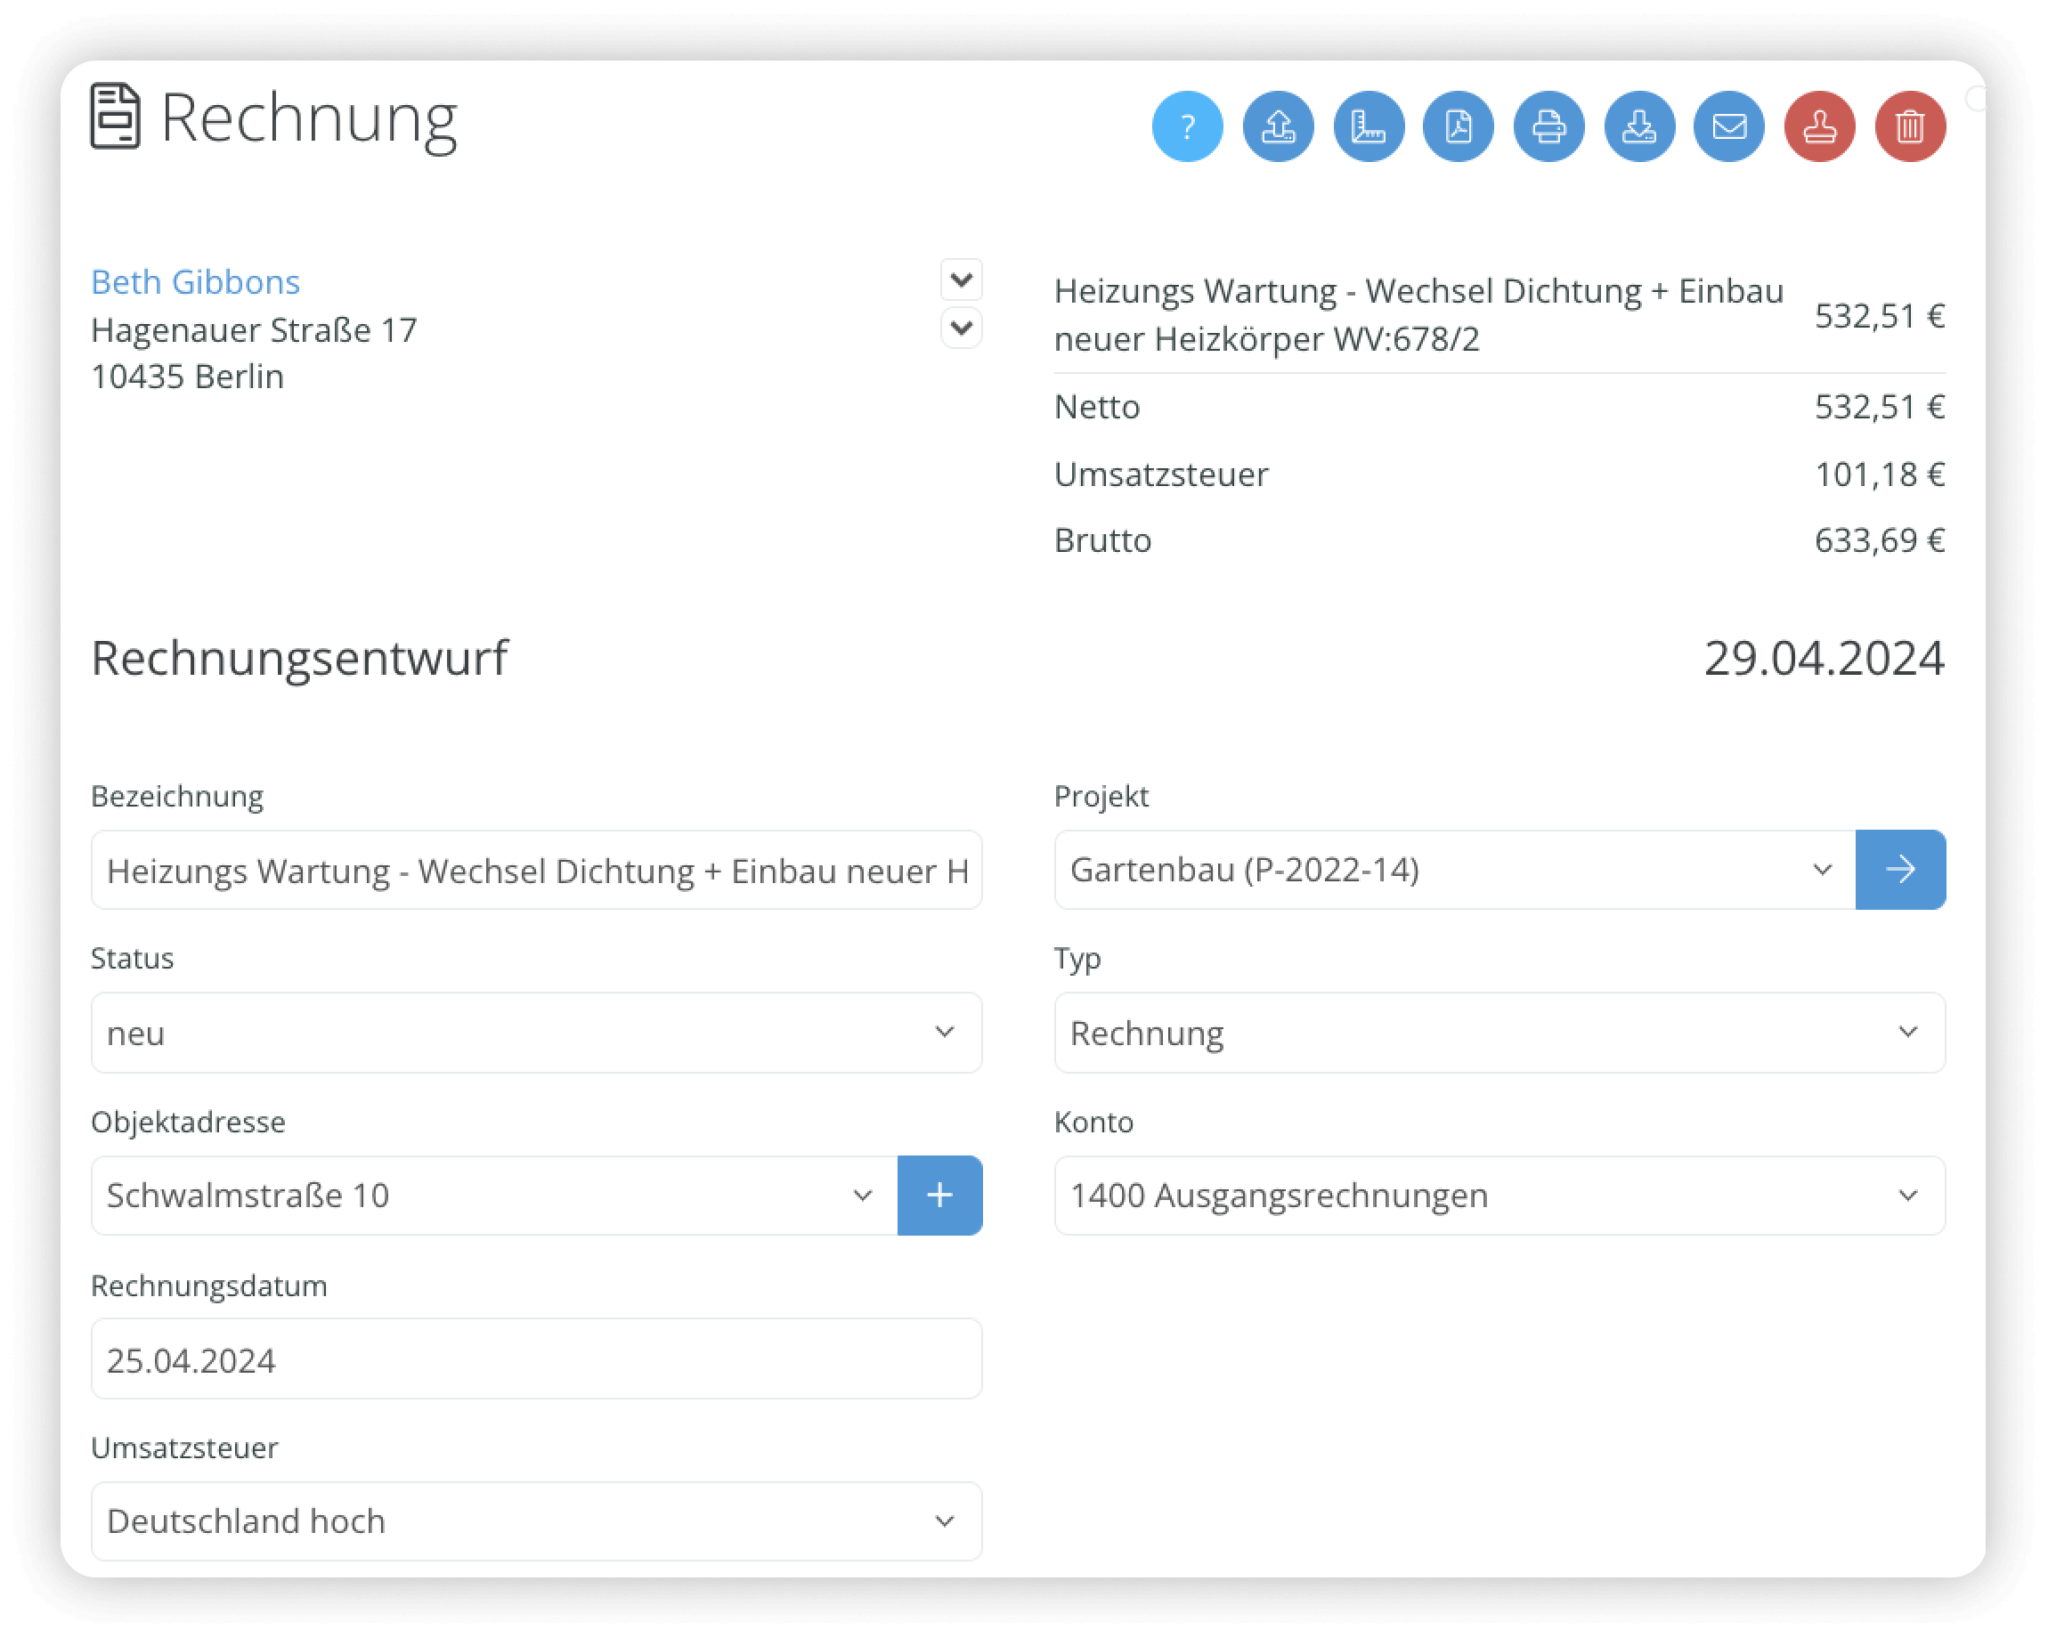Open the Projekt dropdown Gartenbau P-2022-14

pyautogui.click(x=1450, y=869)
